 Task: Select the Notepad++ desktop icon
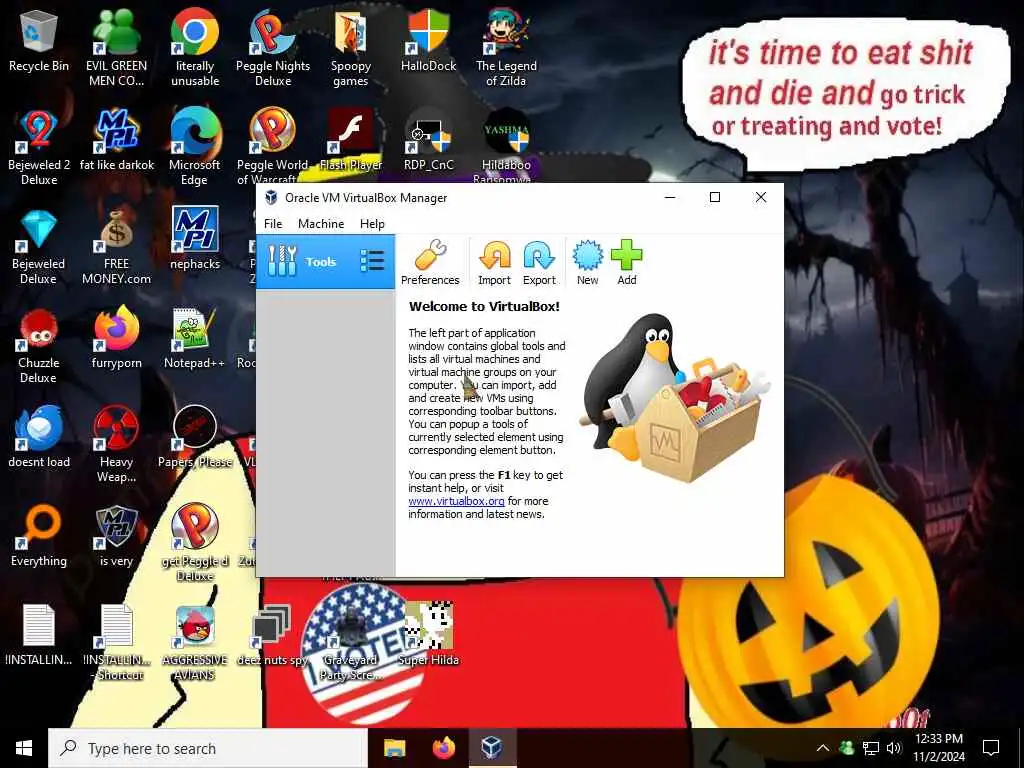coord(195,338)
